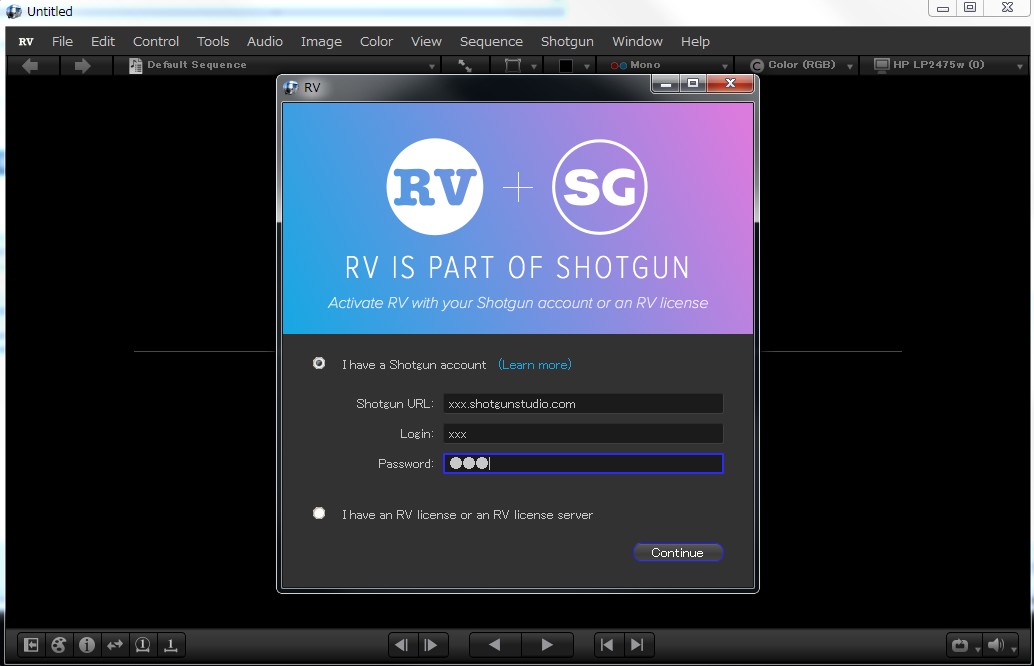
Task: Open the Learn more link
Action: pyautogui.click(x=535, y=364)
